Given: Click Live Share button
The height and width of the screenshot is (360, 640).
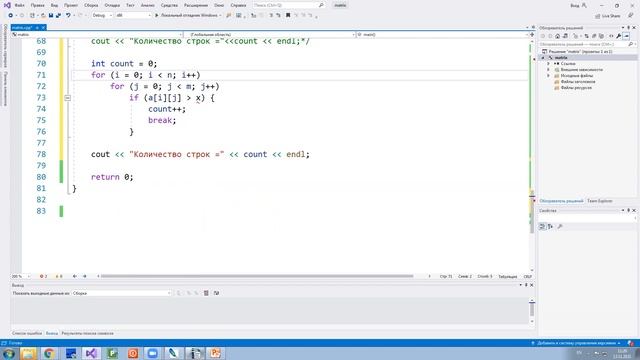Looking at the screenshot, I should tap(608, 16).
